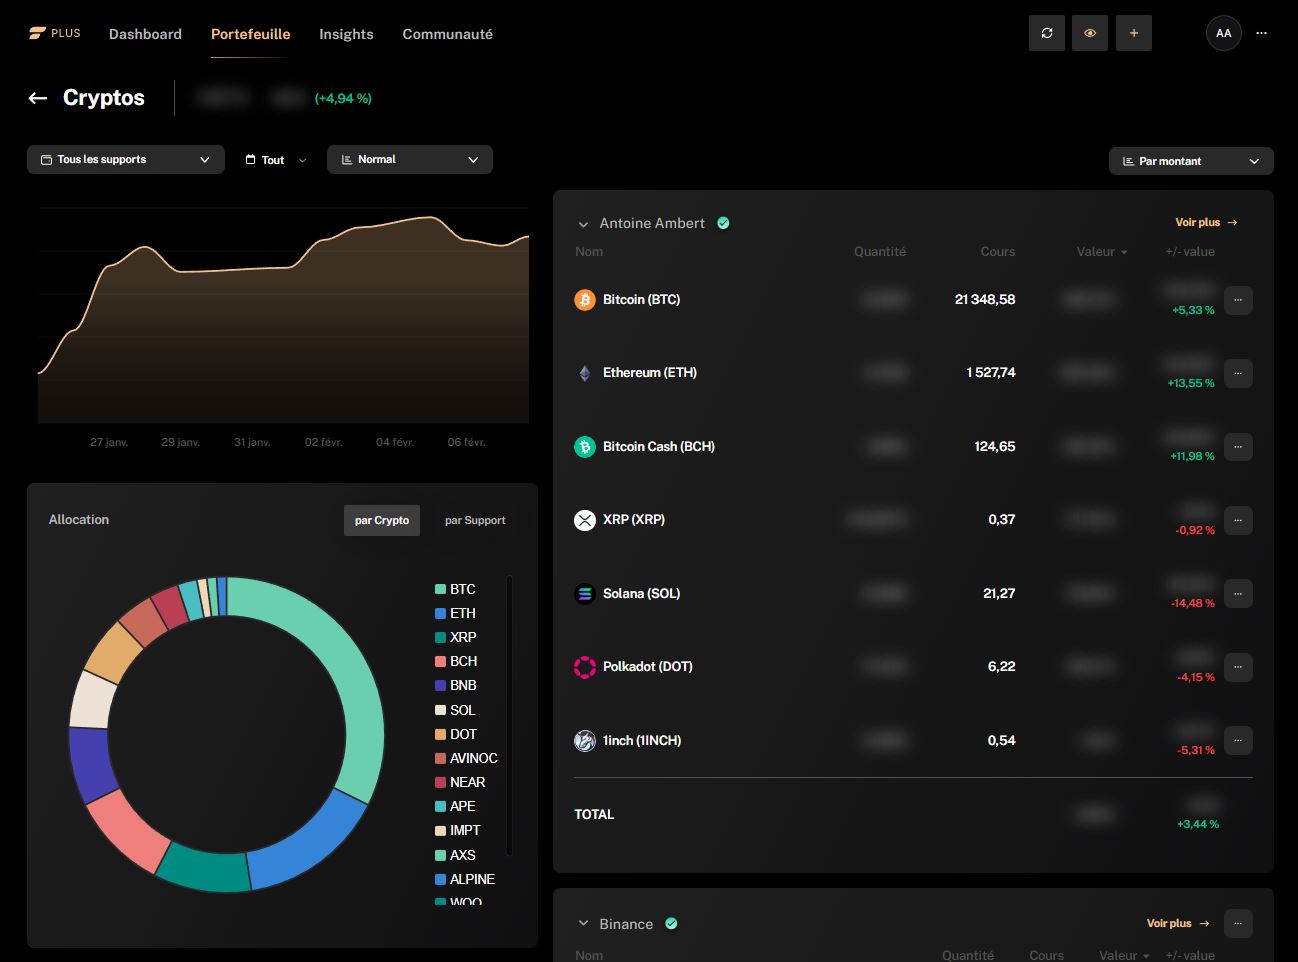Toggle the eye icon to show amounts
Viewport: 1298px width, 962px height.
tap(1089, 33)
